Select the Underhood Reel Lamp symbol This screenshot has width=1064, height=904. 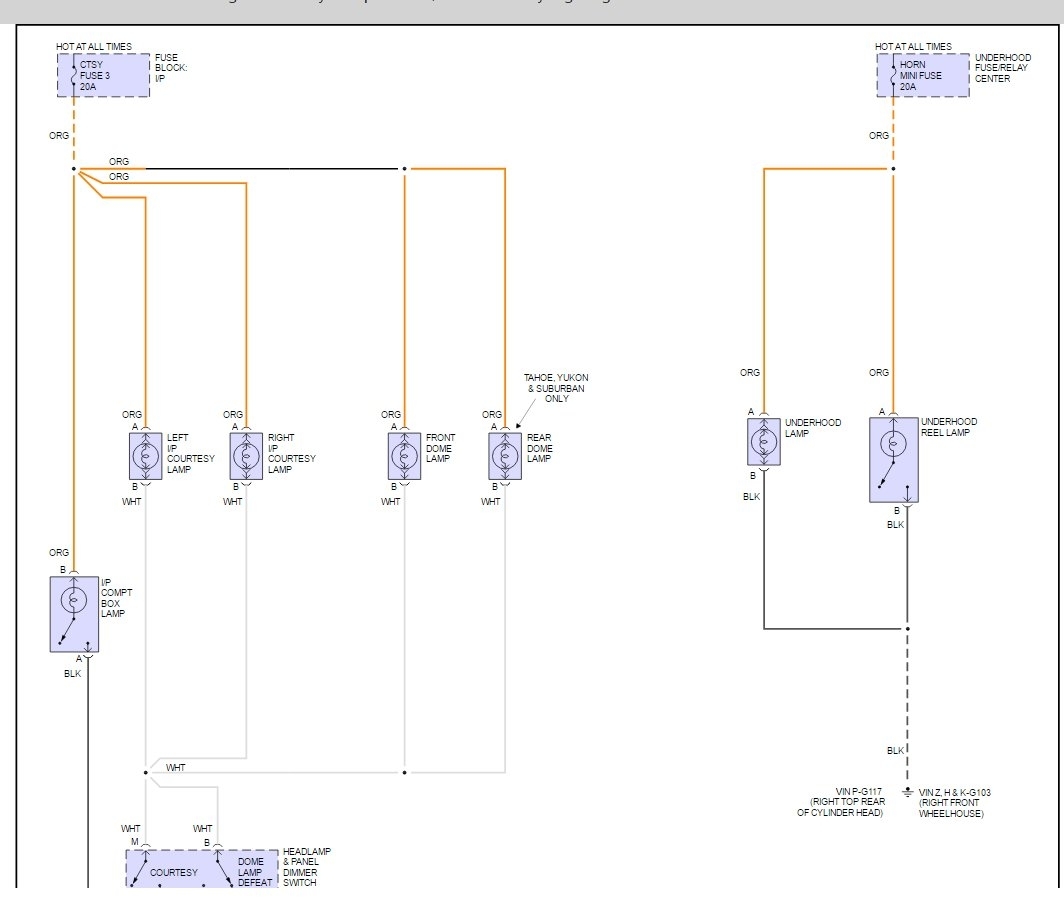pos(895,460)
